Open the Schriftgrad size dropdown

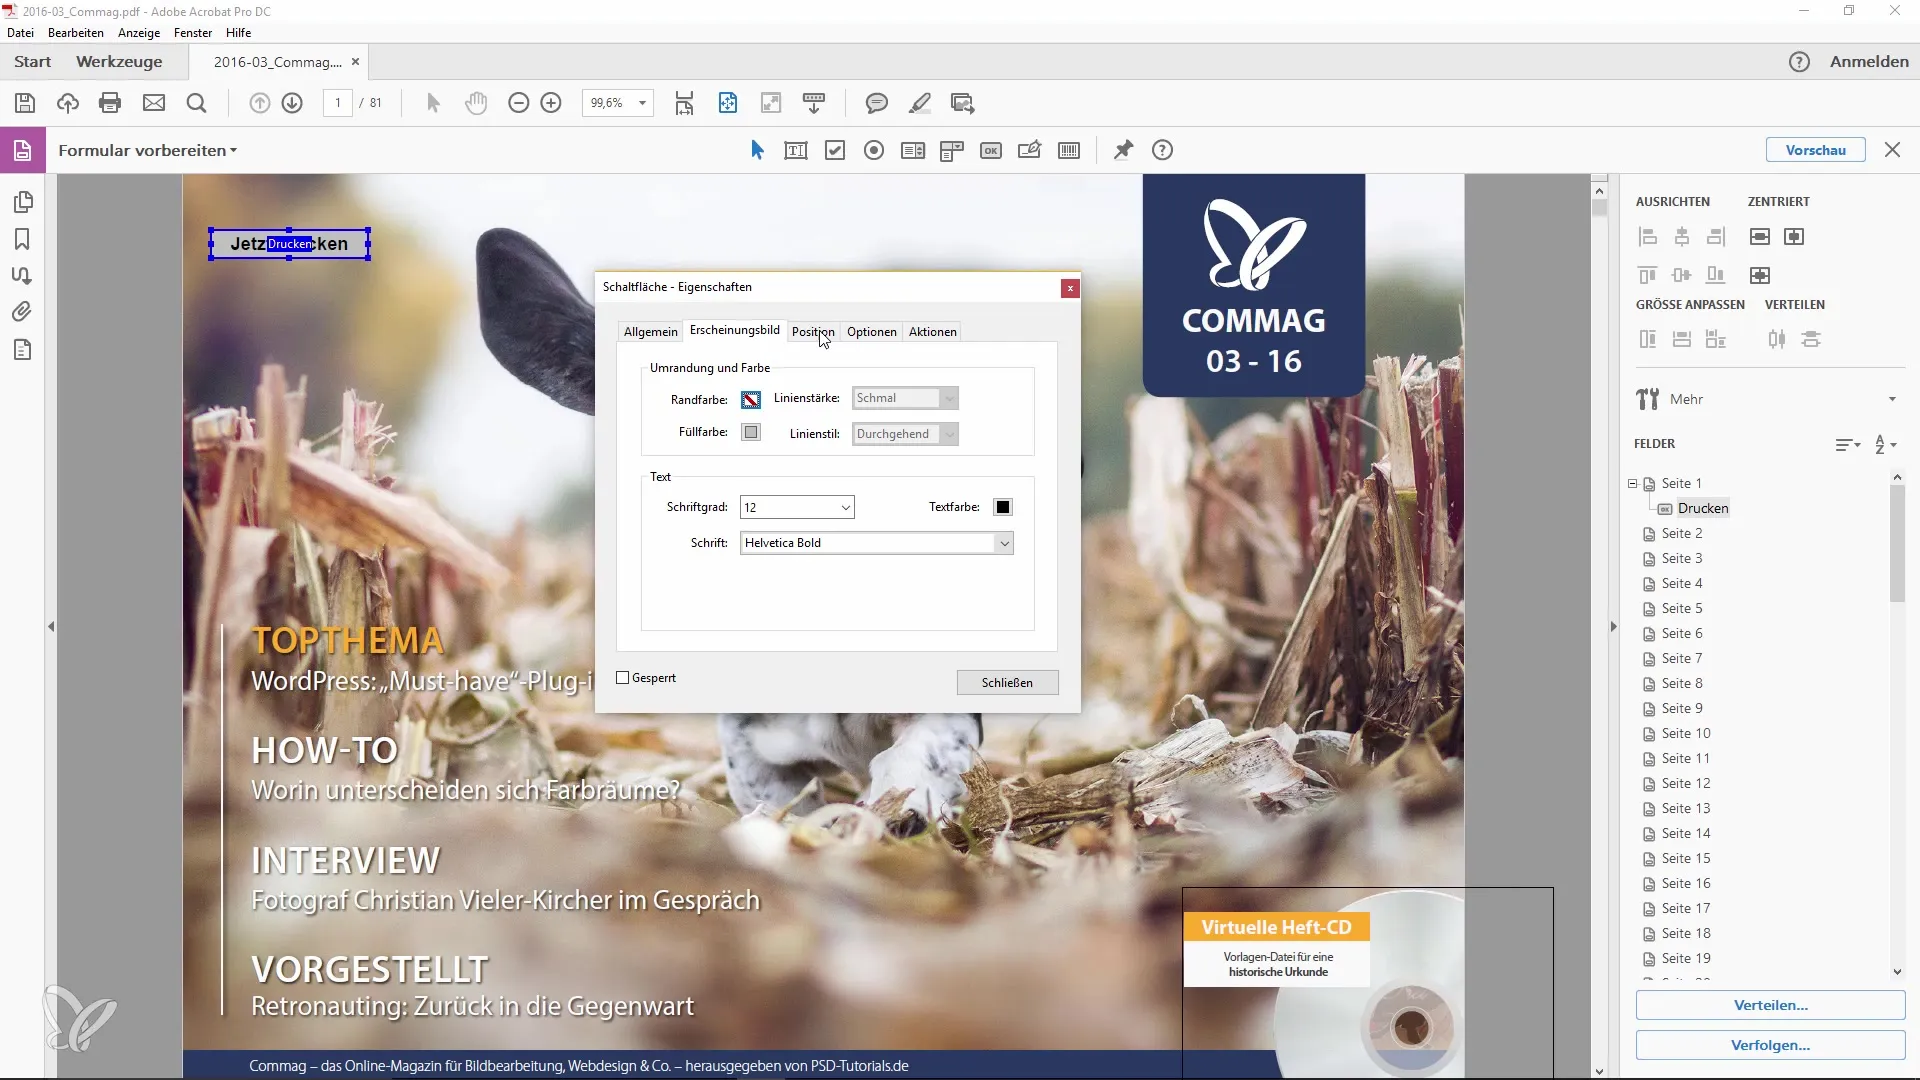tap(846, 508)
